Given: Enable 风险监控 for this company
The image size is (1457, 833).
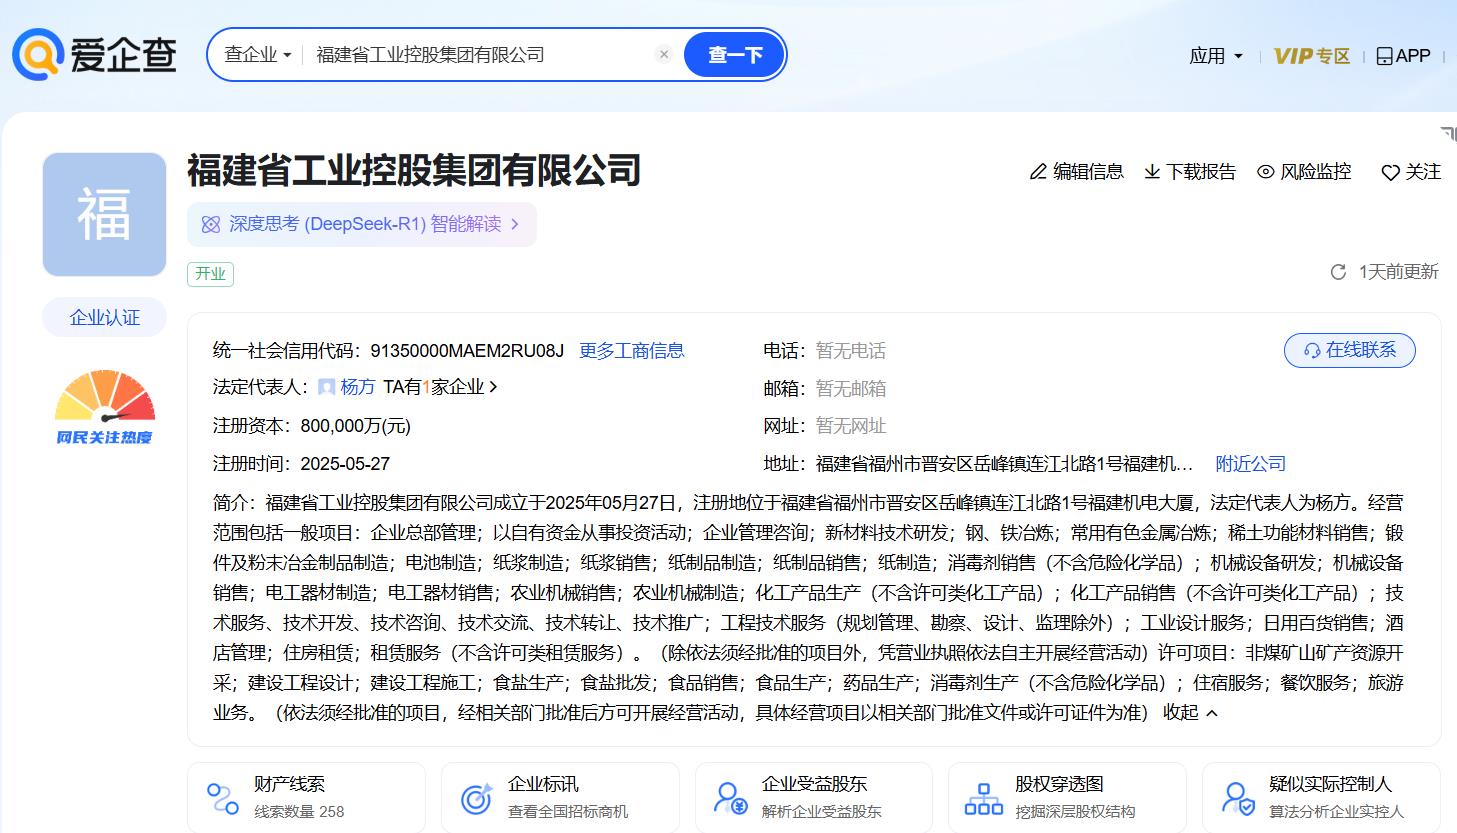Looking at the screenshot, I should click(x=1304, y=172).
